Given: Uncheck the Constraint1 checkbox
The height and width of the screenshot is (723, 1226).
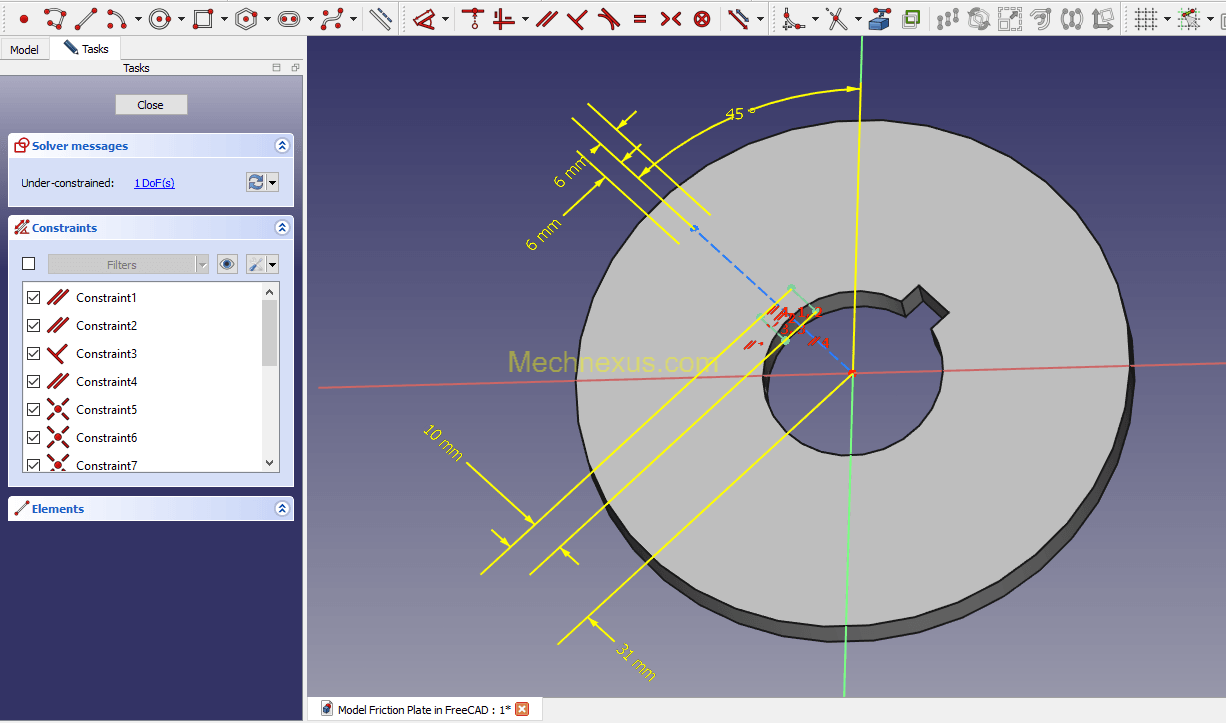Looking at the screenshot, I should [33, 298].
